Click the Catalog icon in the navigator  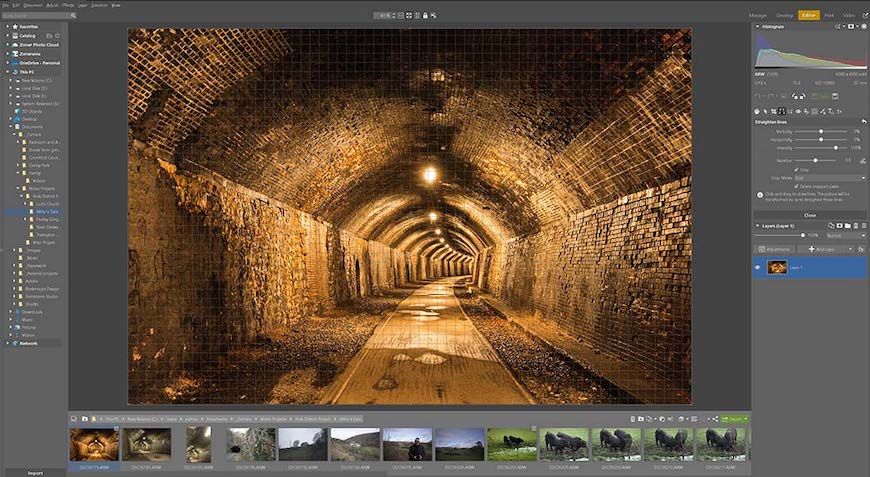coord(14,36)
